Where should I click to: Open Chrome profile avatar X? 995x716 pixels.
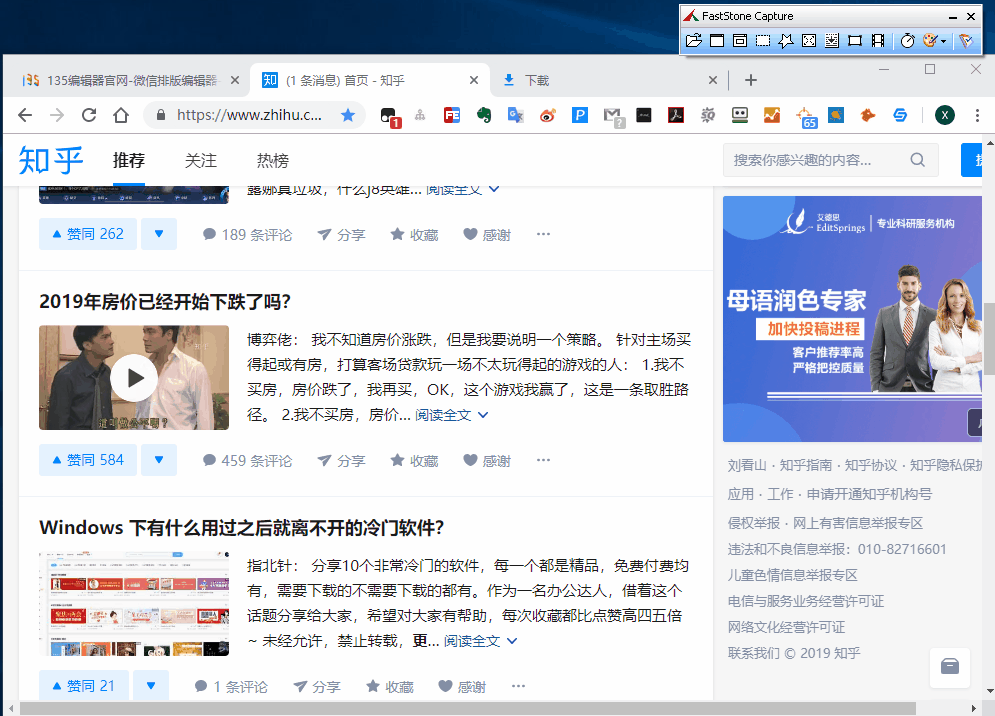[944, 115]
